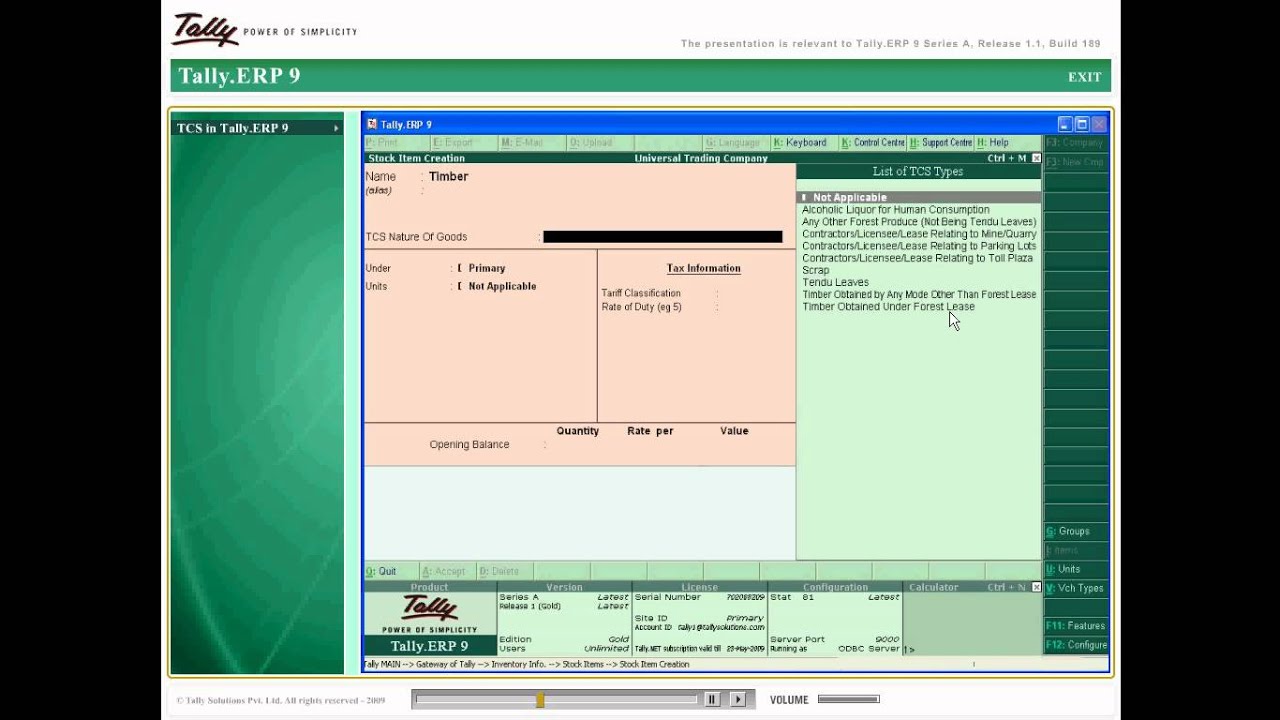Image resolution: width=1280 pixels, height=720 pixels.
Task: Click the Opening Balance label
Action: (469, 445)
